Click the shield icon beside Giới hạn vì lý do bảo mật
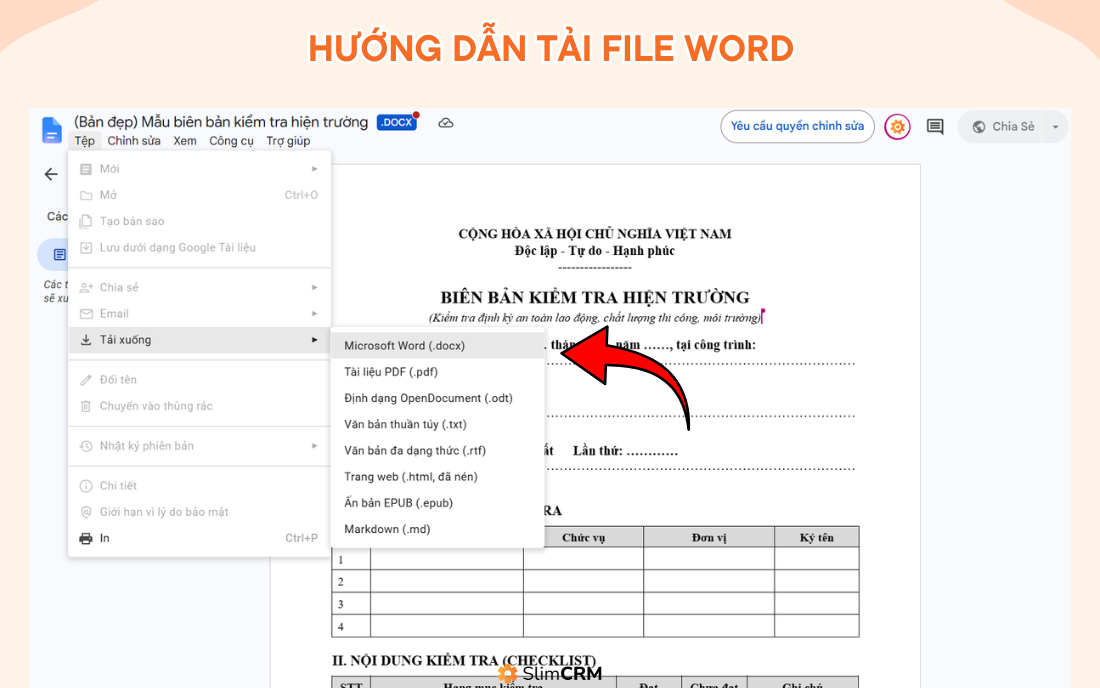This screenshot has width=1100, height=688. coord(86,512)
